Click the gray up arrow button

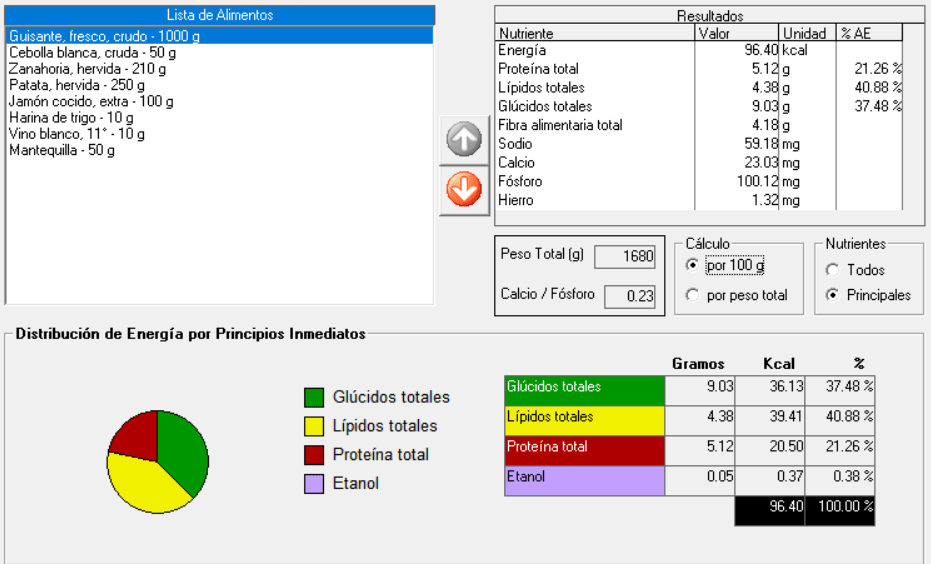[463, 141]
